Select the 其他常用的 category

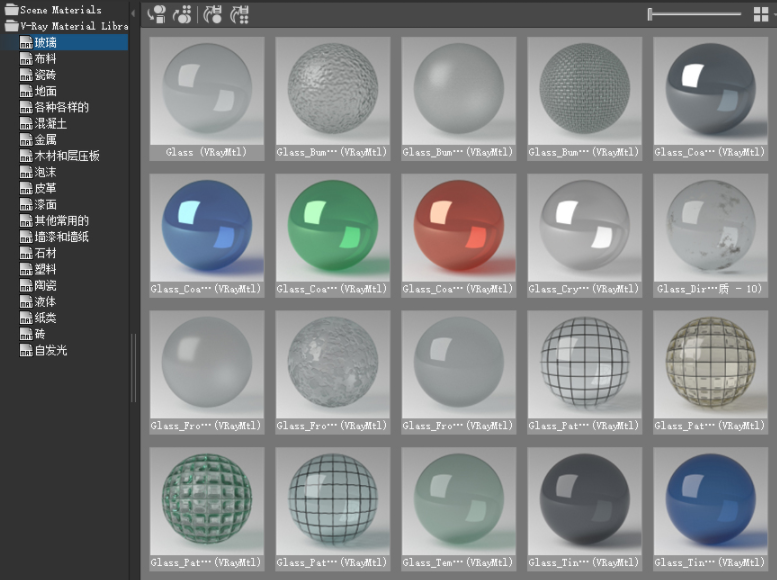click(x=55, y=221)
